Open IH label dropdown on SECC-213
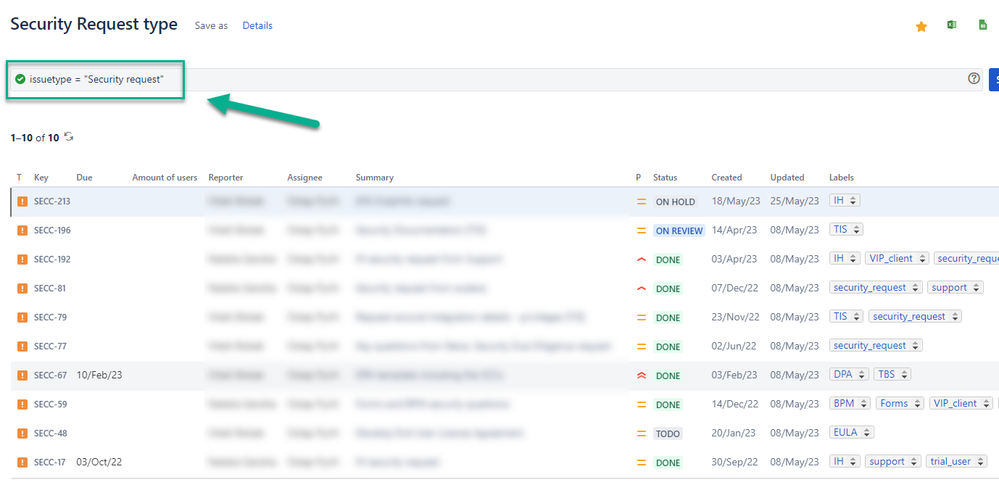999x490 pixels. [845, 200]
